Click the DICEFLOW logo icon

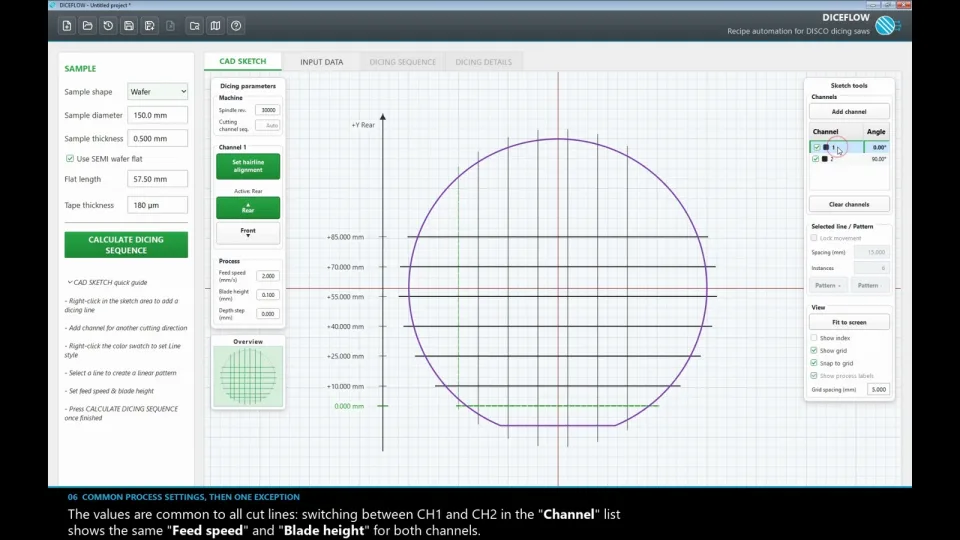coord(887,25)
